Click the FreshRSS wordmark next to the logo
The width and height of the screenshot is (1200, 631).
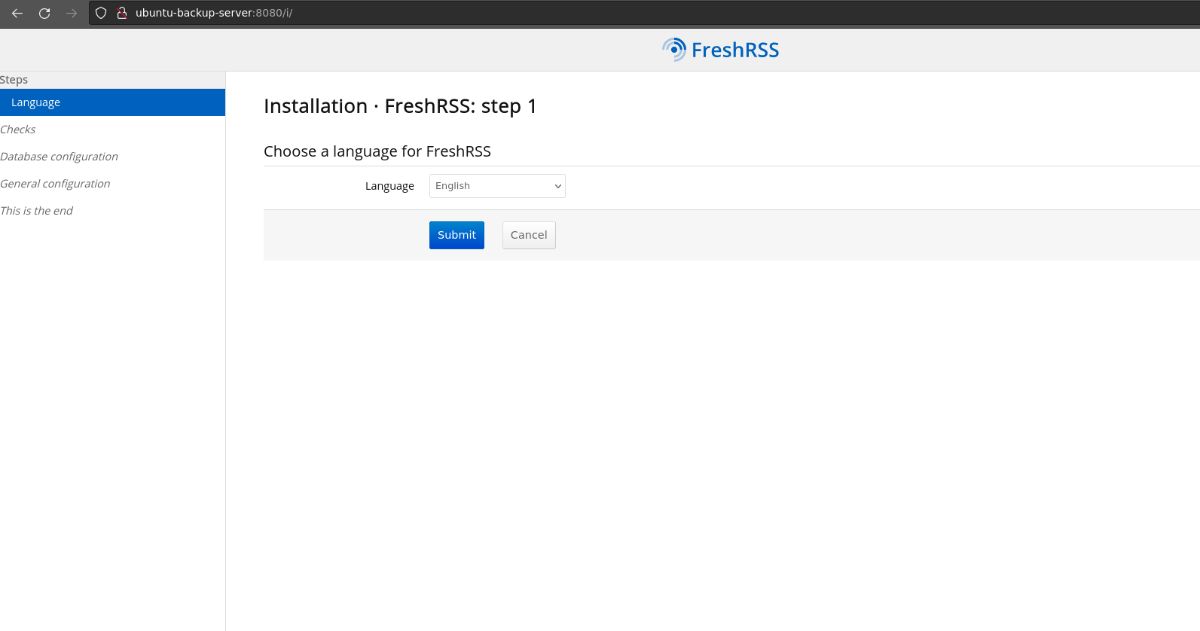[x=735, y=49]
